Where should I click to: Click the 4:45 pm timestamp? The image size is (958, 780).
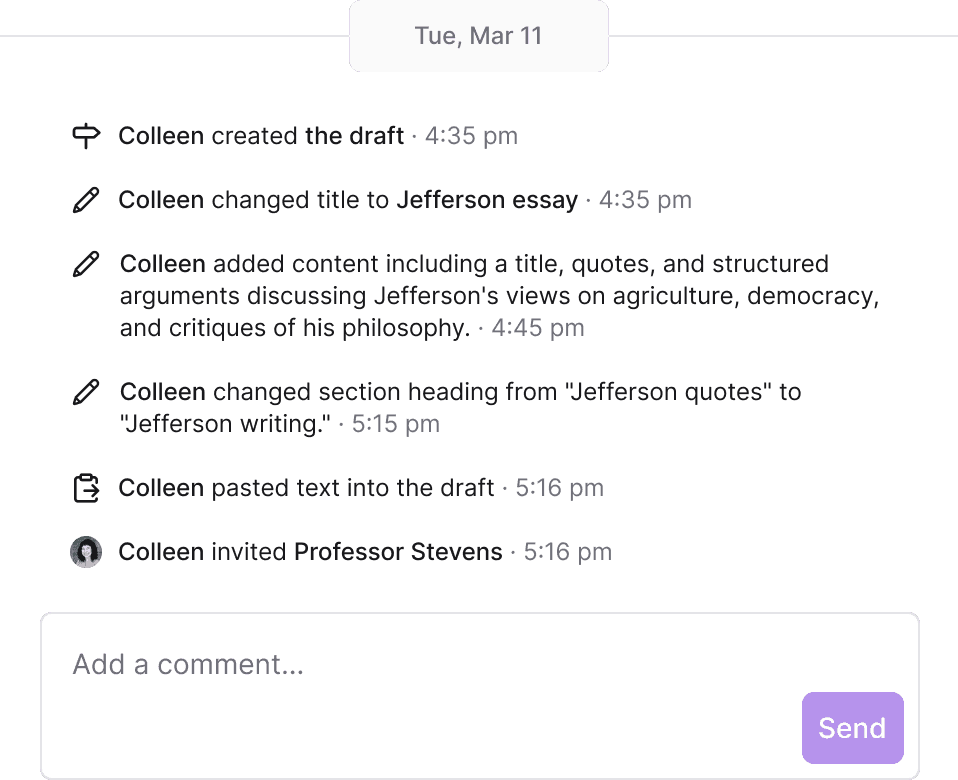538,327
